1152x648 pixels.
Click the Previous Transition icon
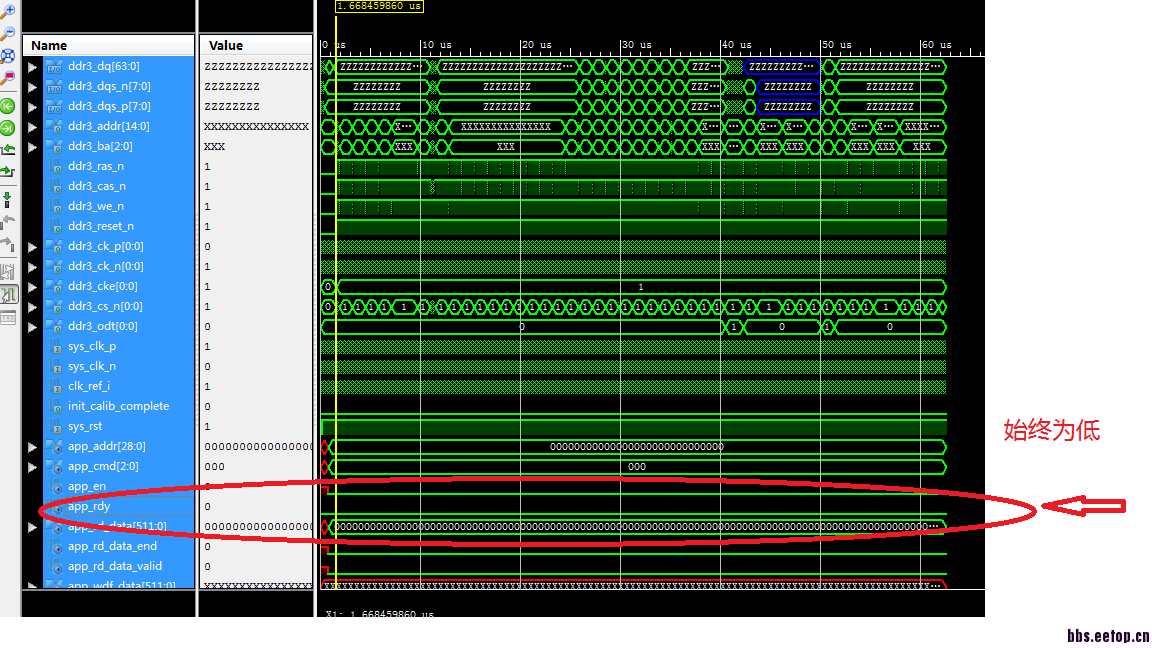[8, 150]
